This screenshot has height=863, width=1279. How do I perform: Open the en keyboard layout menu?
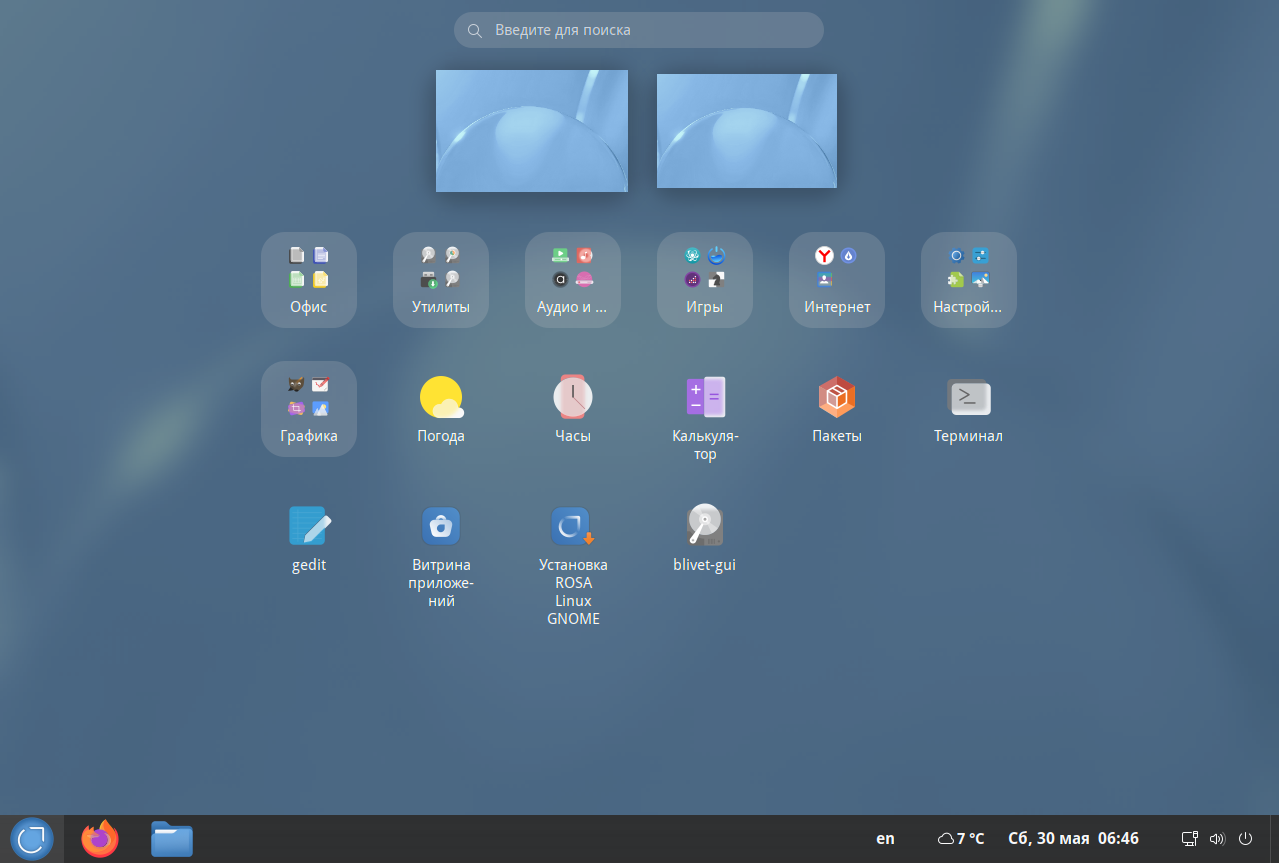tap(885, 839)
